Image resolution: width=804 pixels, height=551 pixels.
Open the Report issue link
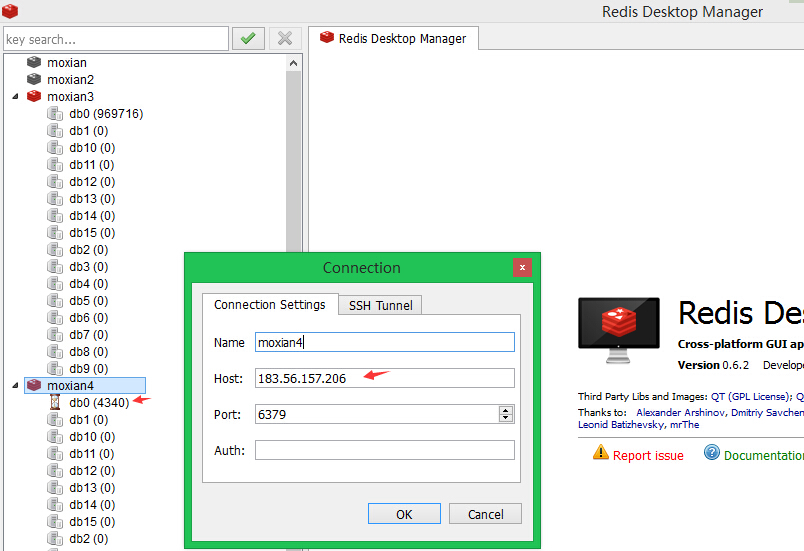648,456
